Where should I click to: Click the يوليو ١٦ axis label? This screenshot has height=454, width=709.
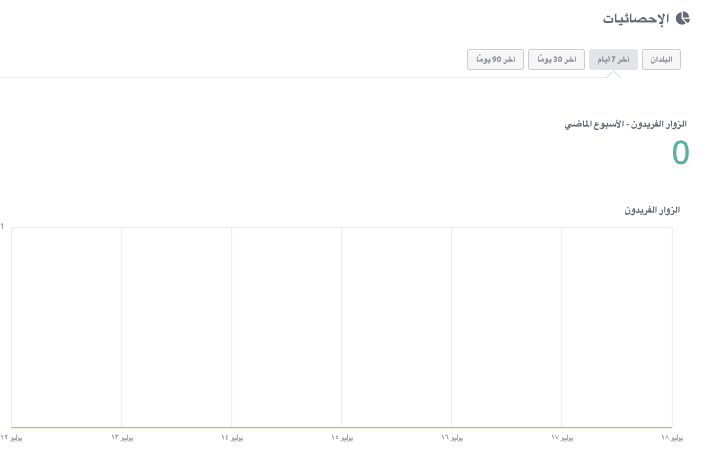click(452, 438)
